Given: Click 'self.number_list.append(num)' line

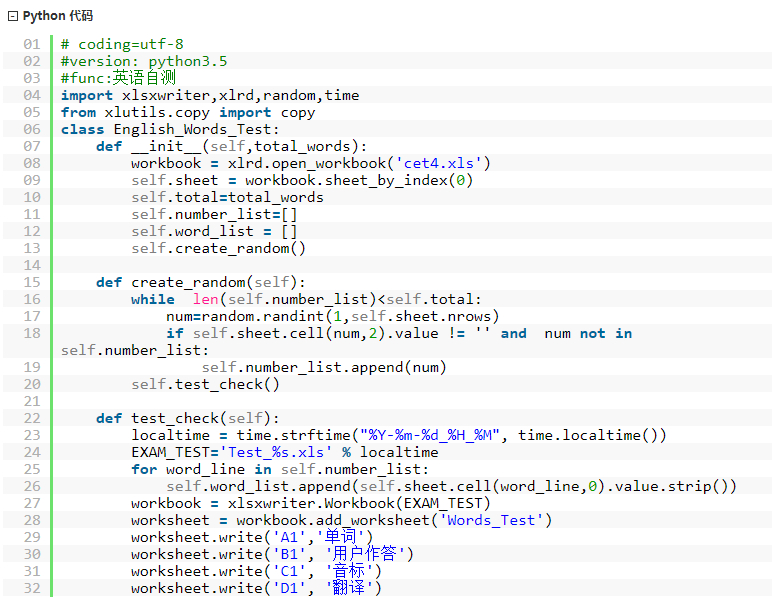Looking at the screenshot, I should (x=324, y=367).
